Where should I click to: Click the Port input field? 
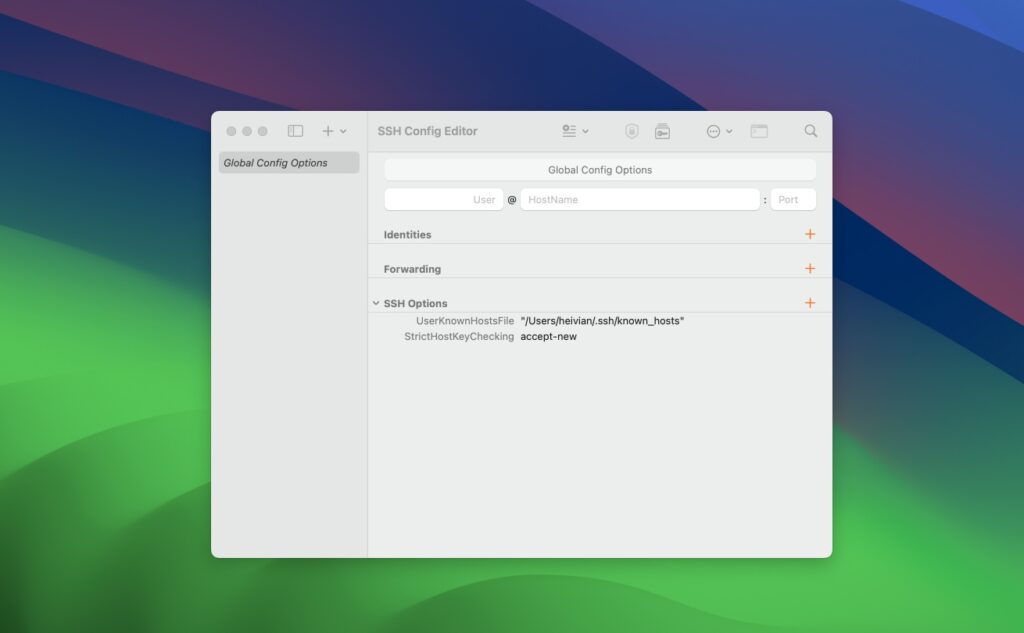793,199
